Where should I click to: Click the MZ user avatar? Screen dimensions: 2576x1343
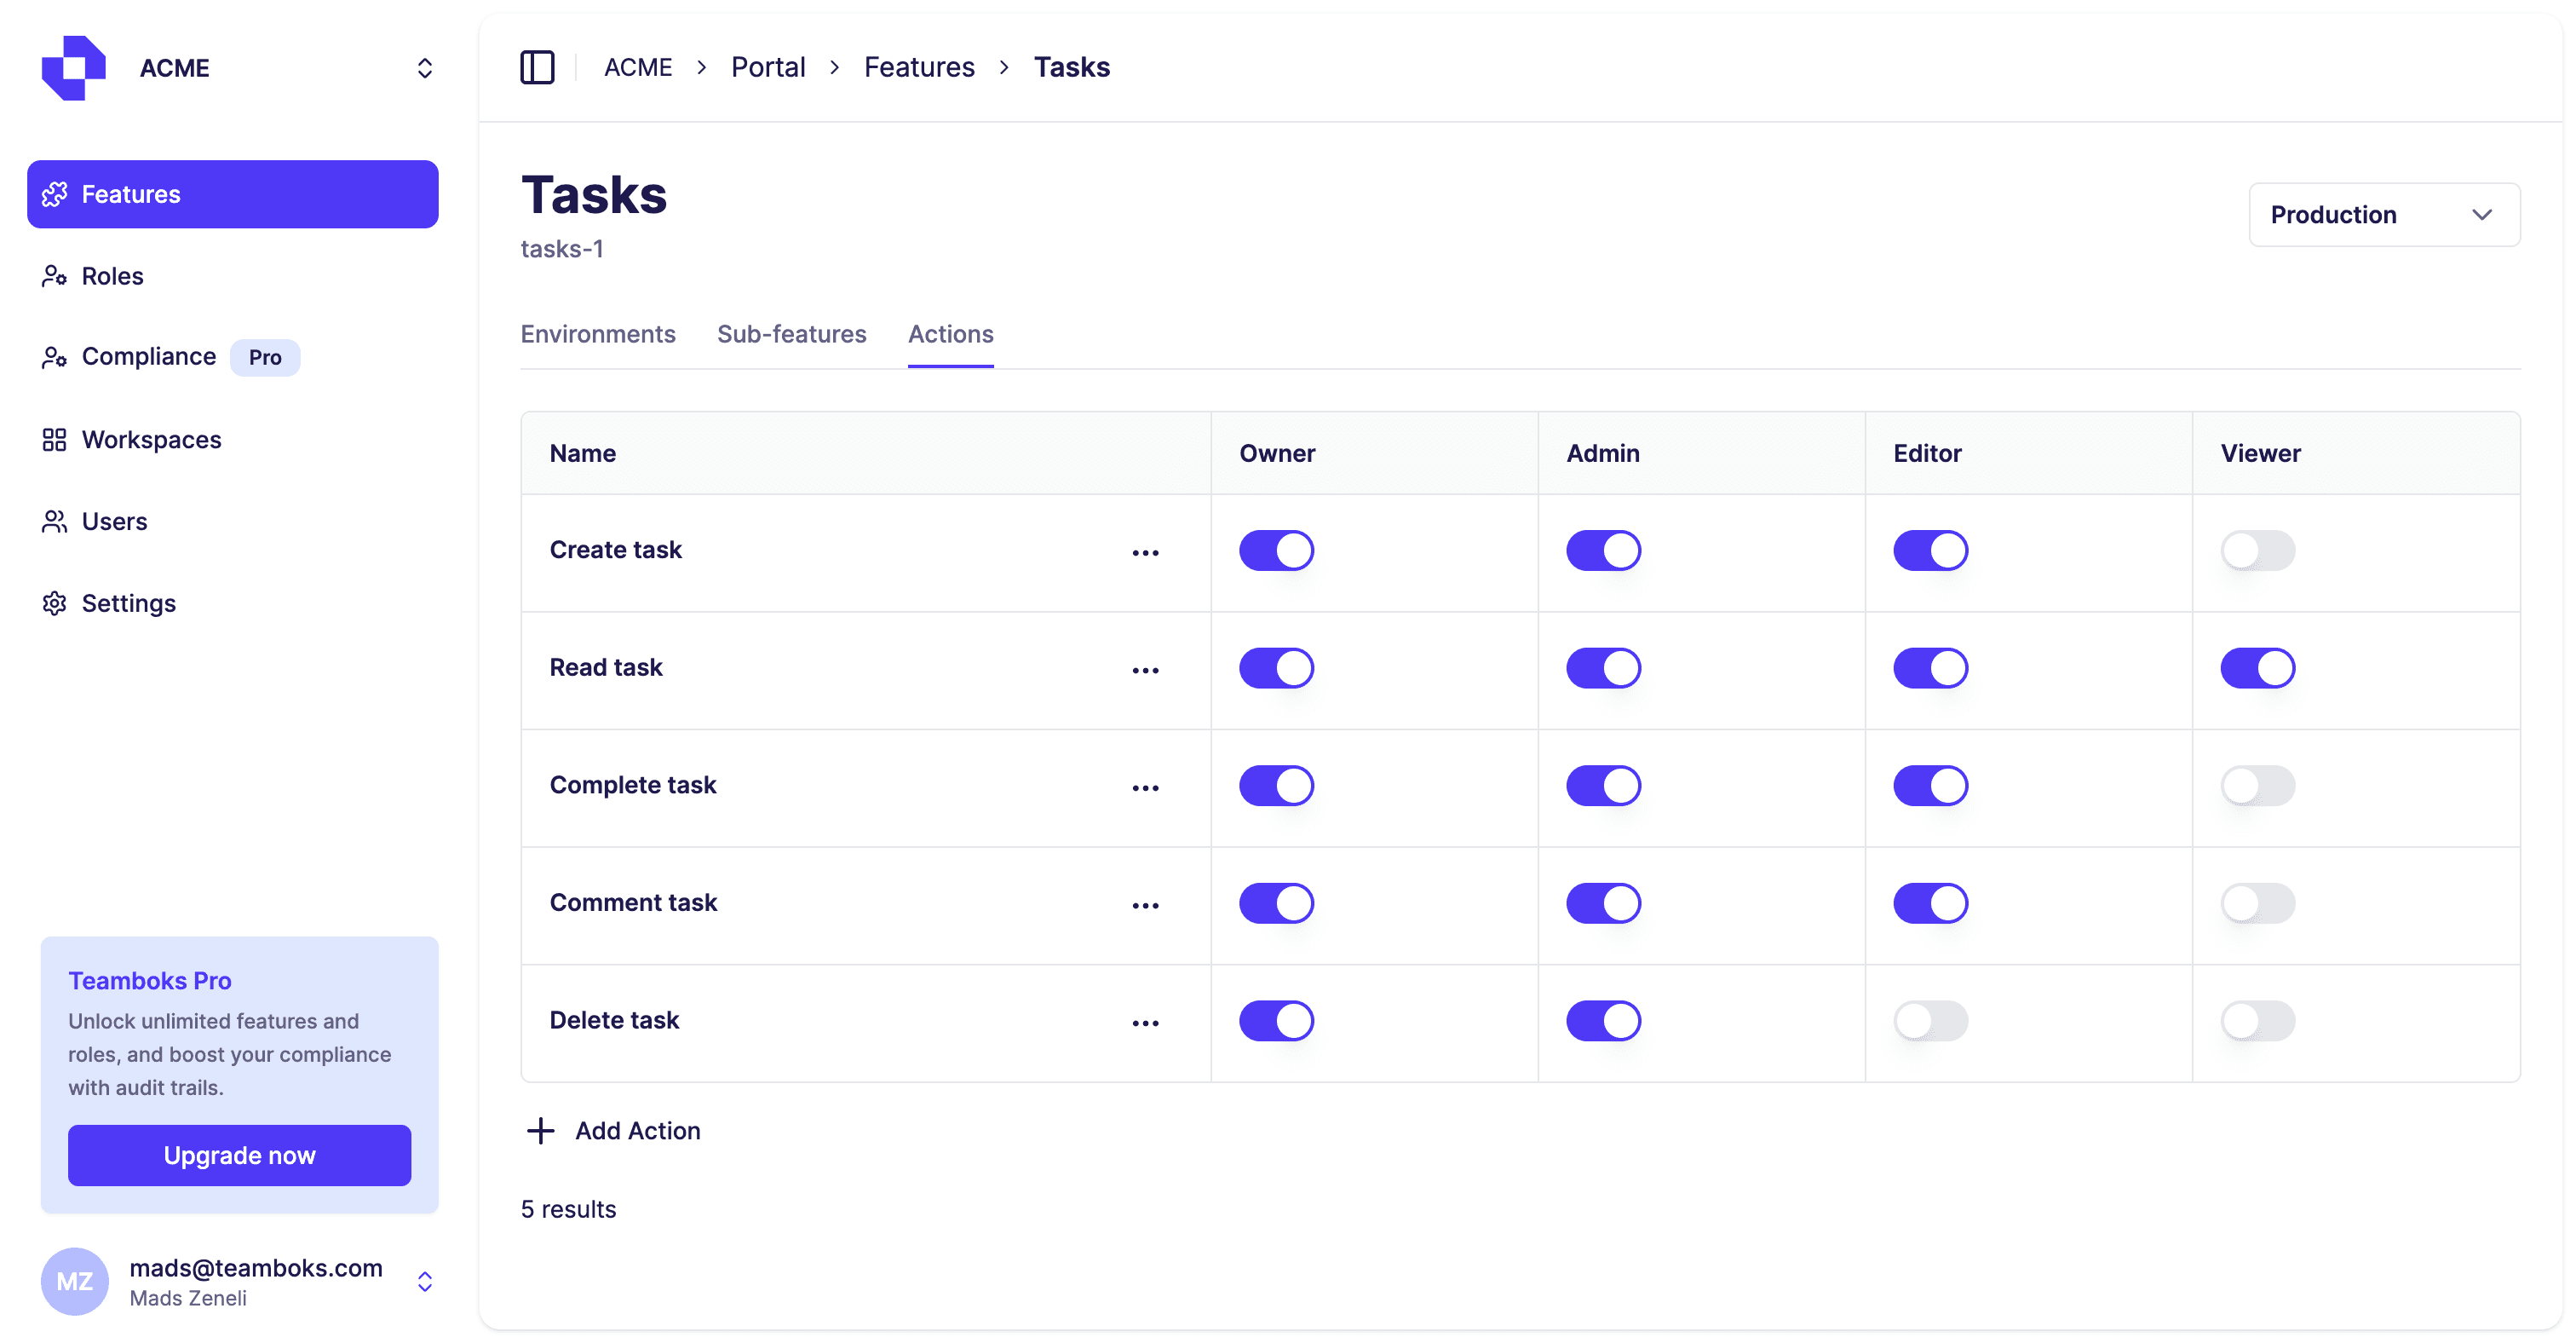coord(74,1281)
